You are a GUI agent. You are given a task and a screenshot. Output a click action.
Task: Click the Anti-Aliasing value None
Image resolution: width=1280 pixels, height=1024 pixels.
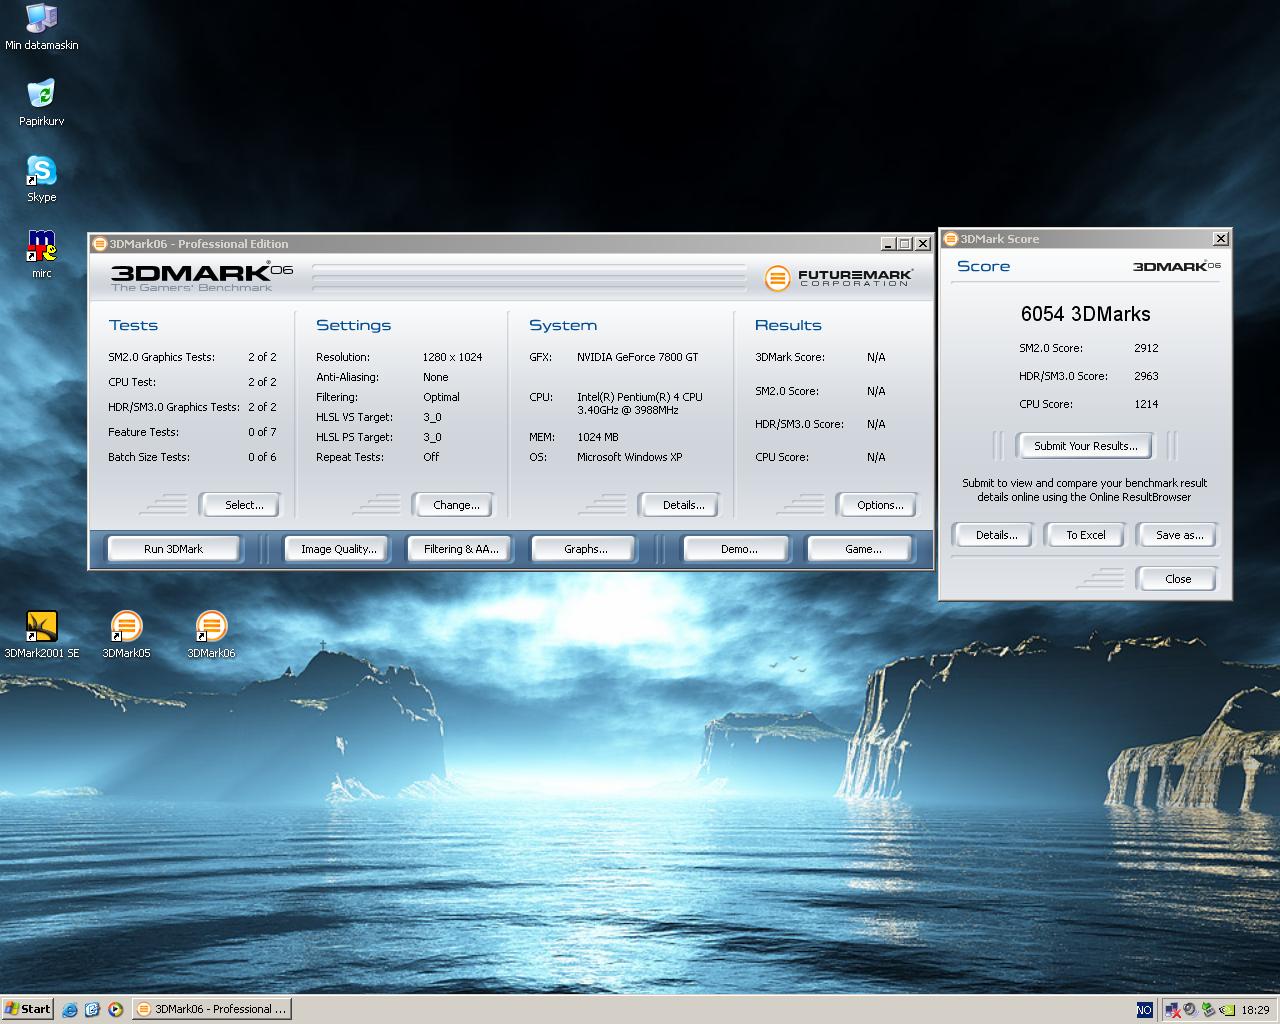click(435, 377)
